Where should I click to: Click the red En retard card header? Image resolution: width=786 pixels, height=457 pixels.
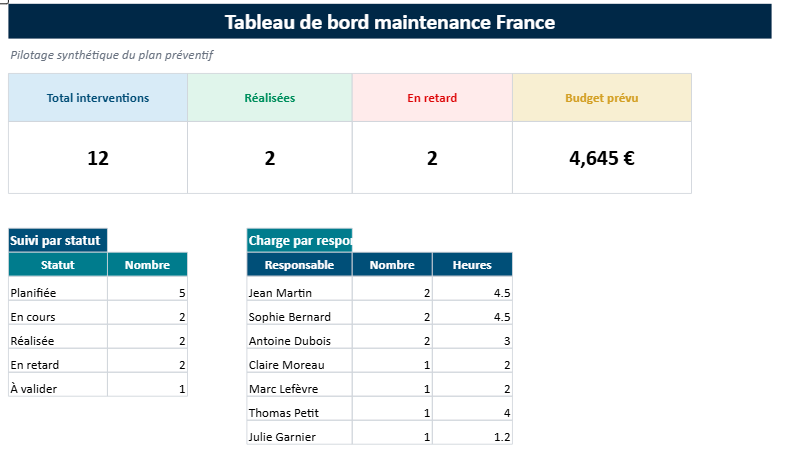pos(432,98)
